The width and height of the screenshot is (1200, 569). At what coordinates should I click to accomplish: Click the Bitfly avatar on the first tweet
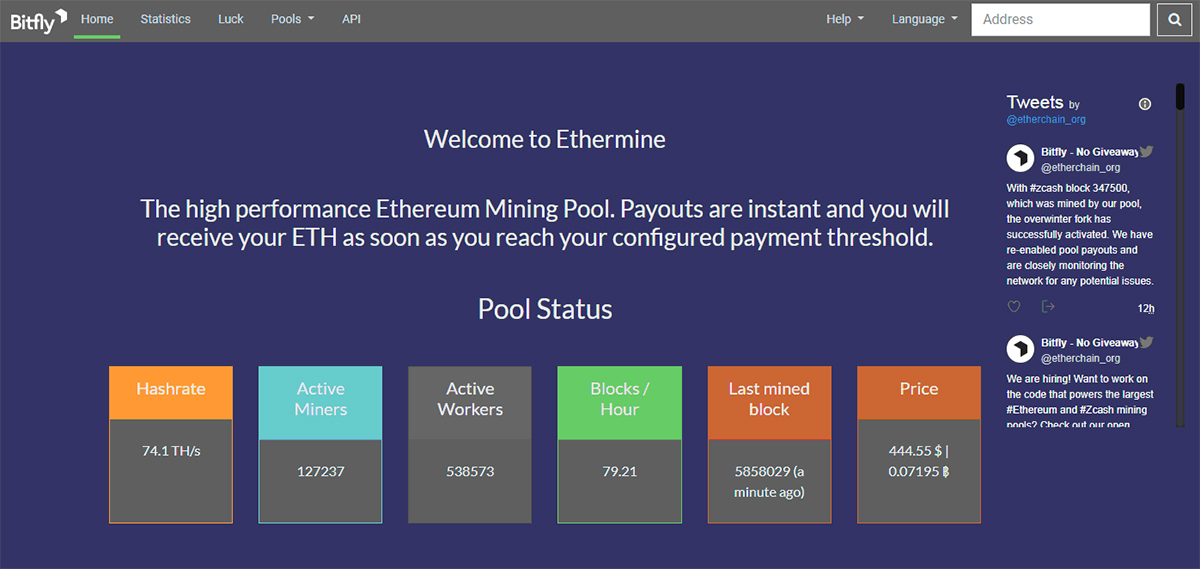click(x=1020, y=159)
